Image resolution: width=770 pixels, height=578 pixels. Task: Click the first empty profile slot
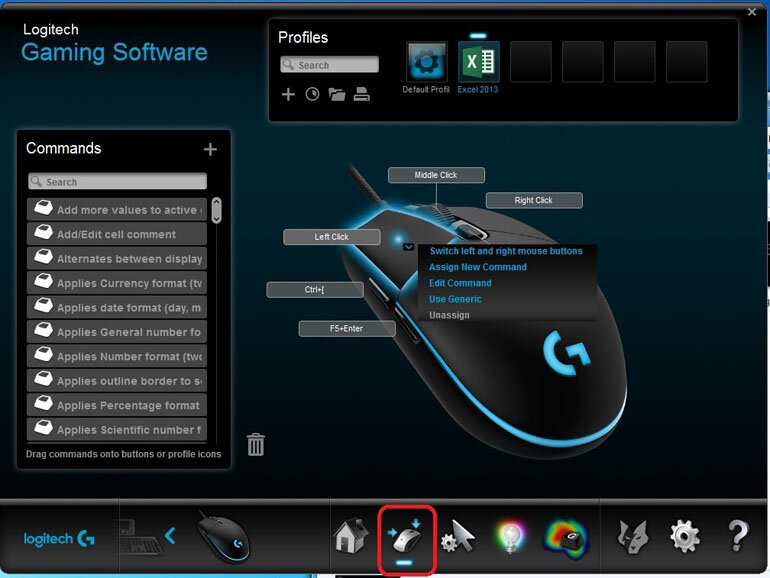(x=531, y=62)
